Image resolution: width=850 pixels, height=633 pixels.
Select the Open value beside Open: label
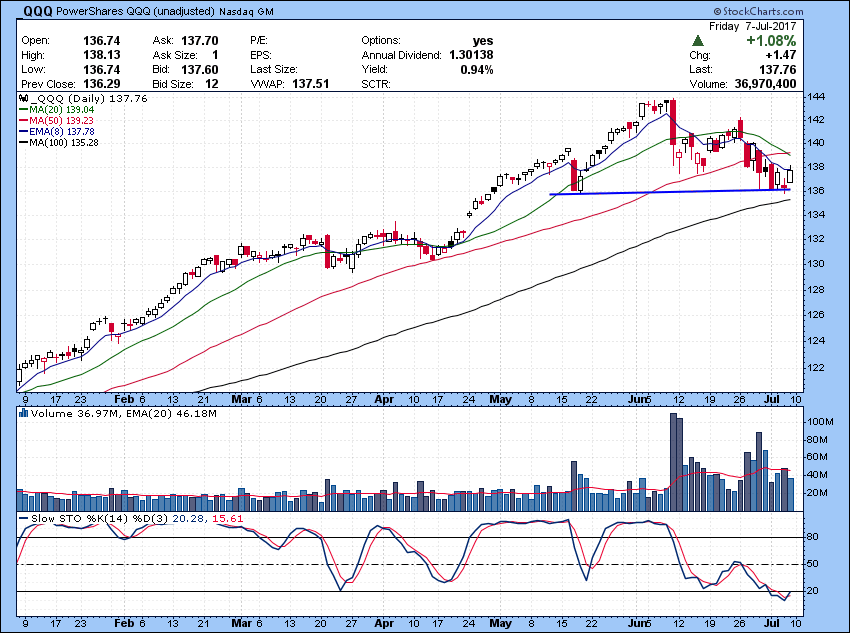click(101, 41)
